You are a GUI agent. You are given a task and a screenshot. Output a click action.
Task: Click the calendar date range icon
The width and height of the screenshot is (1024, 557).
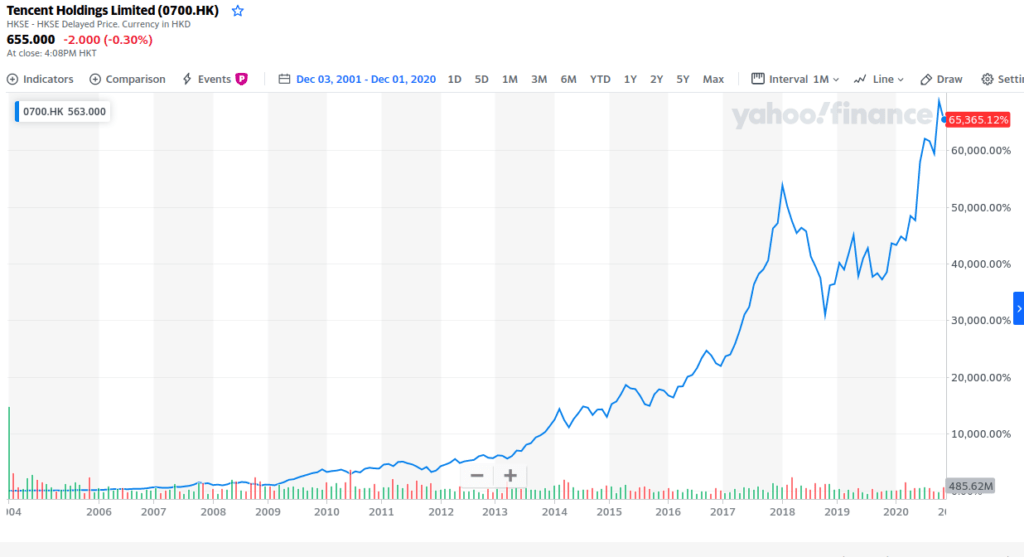284,79
